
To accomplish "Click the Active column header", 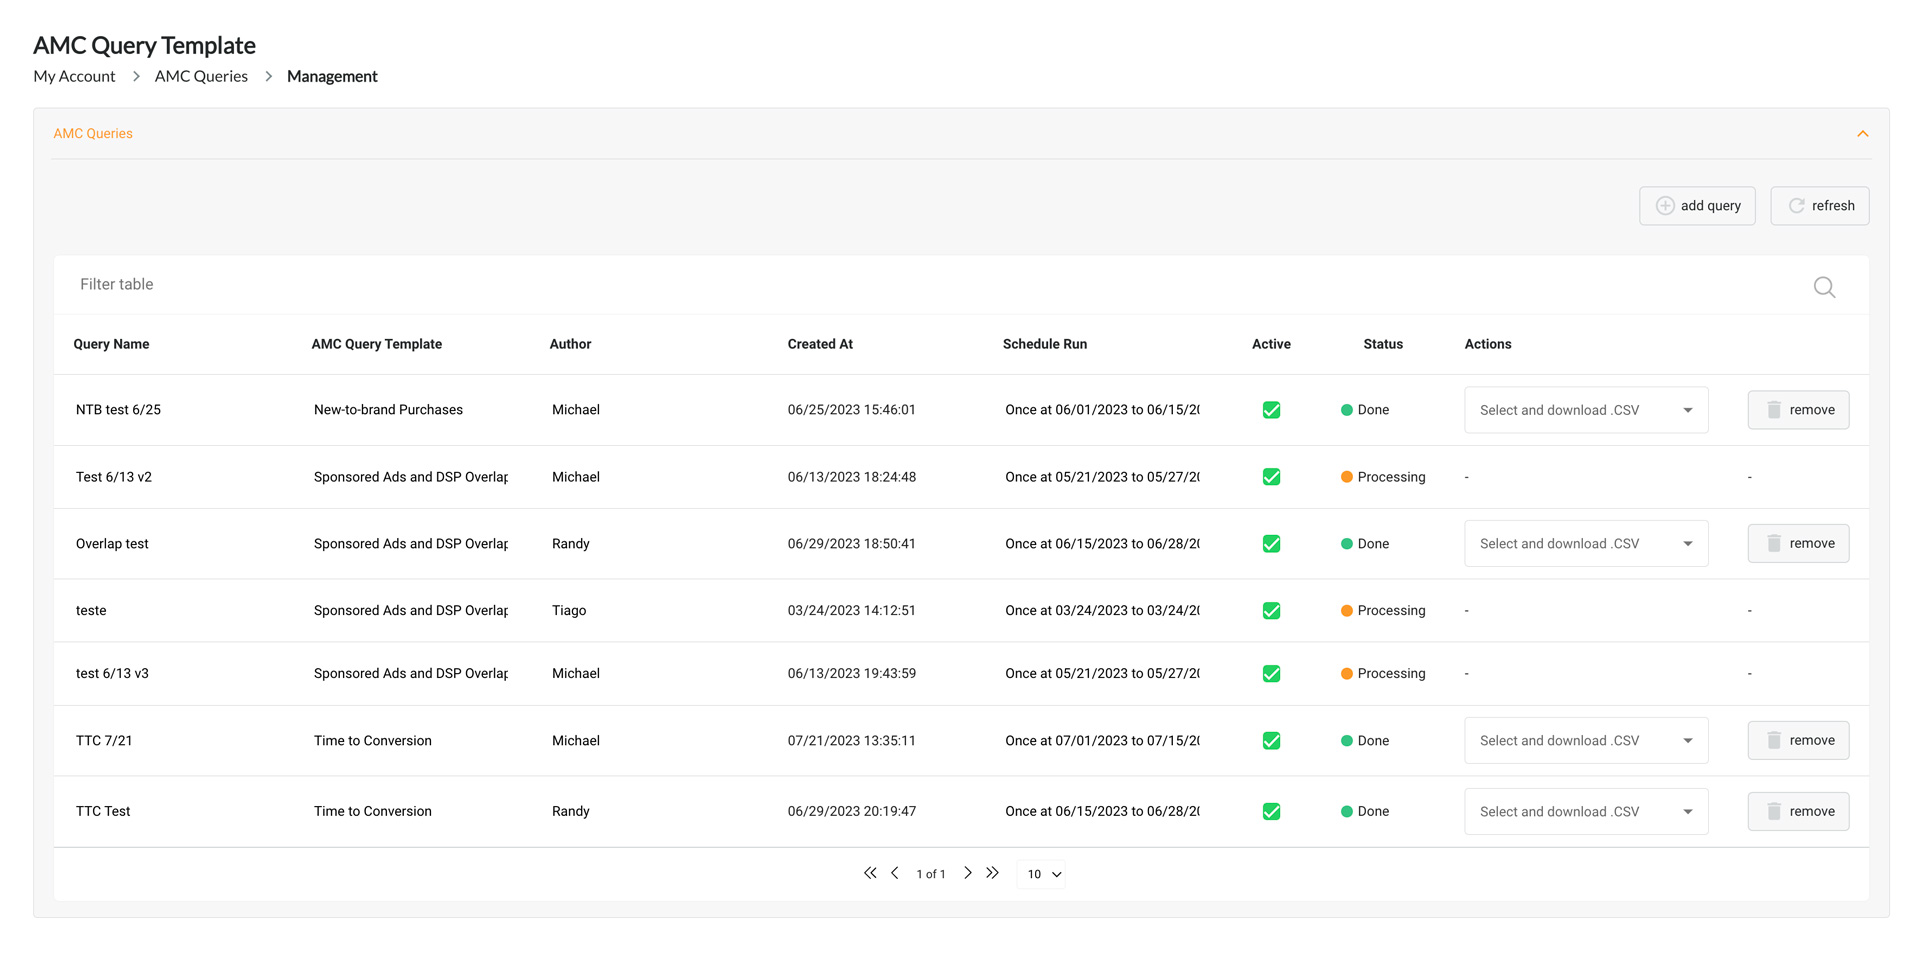I will pos(1271,344).
